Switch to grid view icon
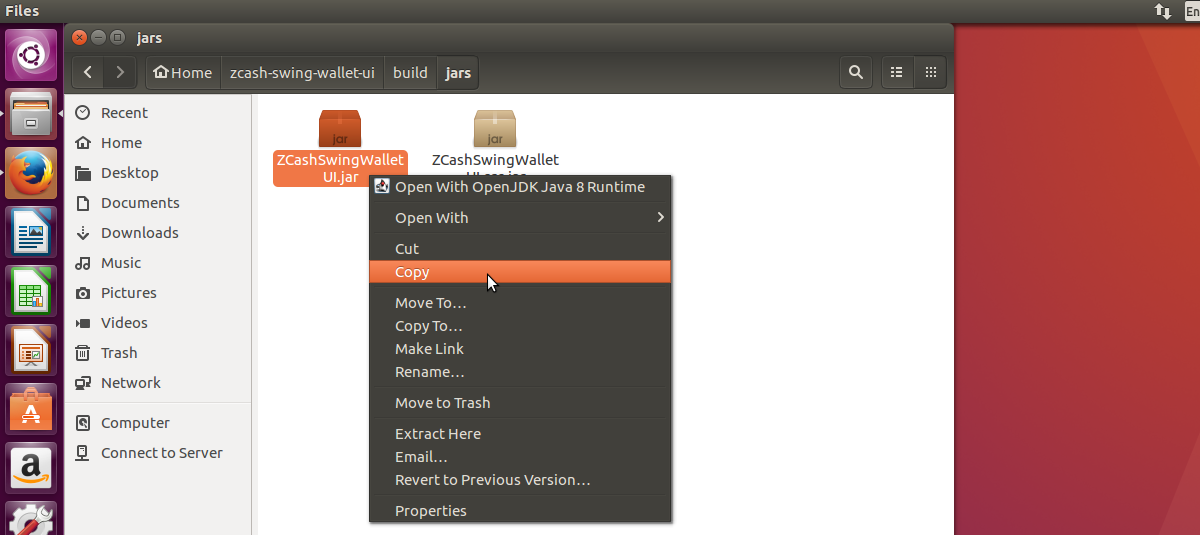This screenshot has height=535, width=1200. click(930, 72)
